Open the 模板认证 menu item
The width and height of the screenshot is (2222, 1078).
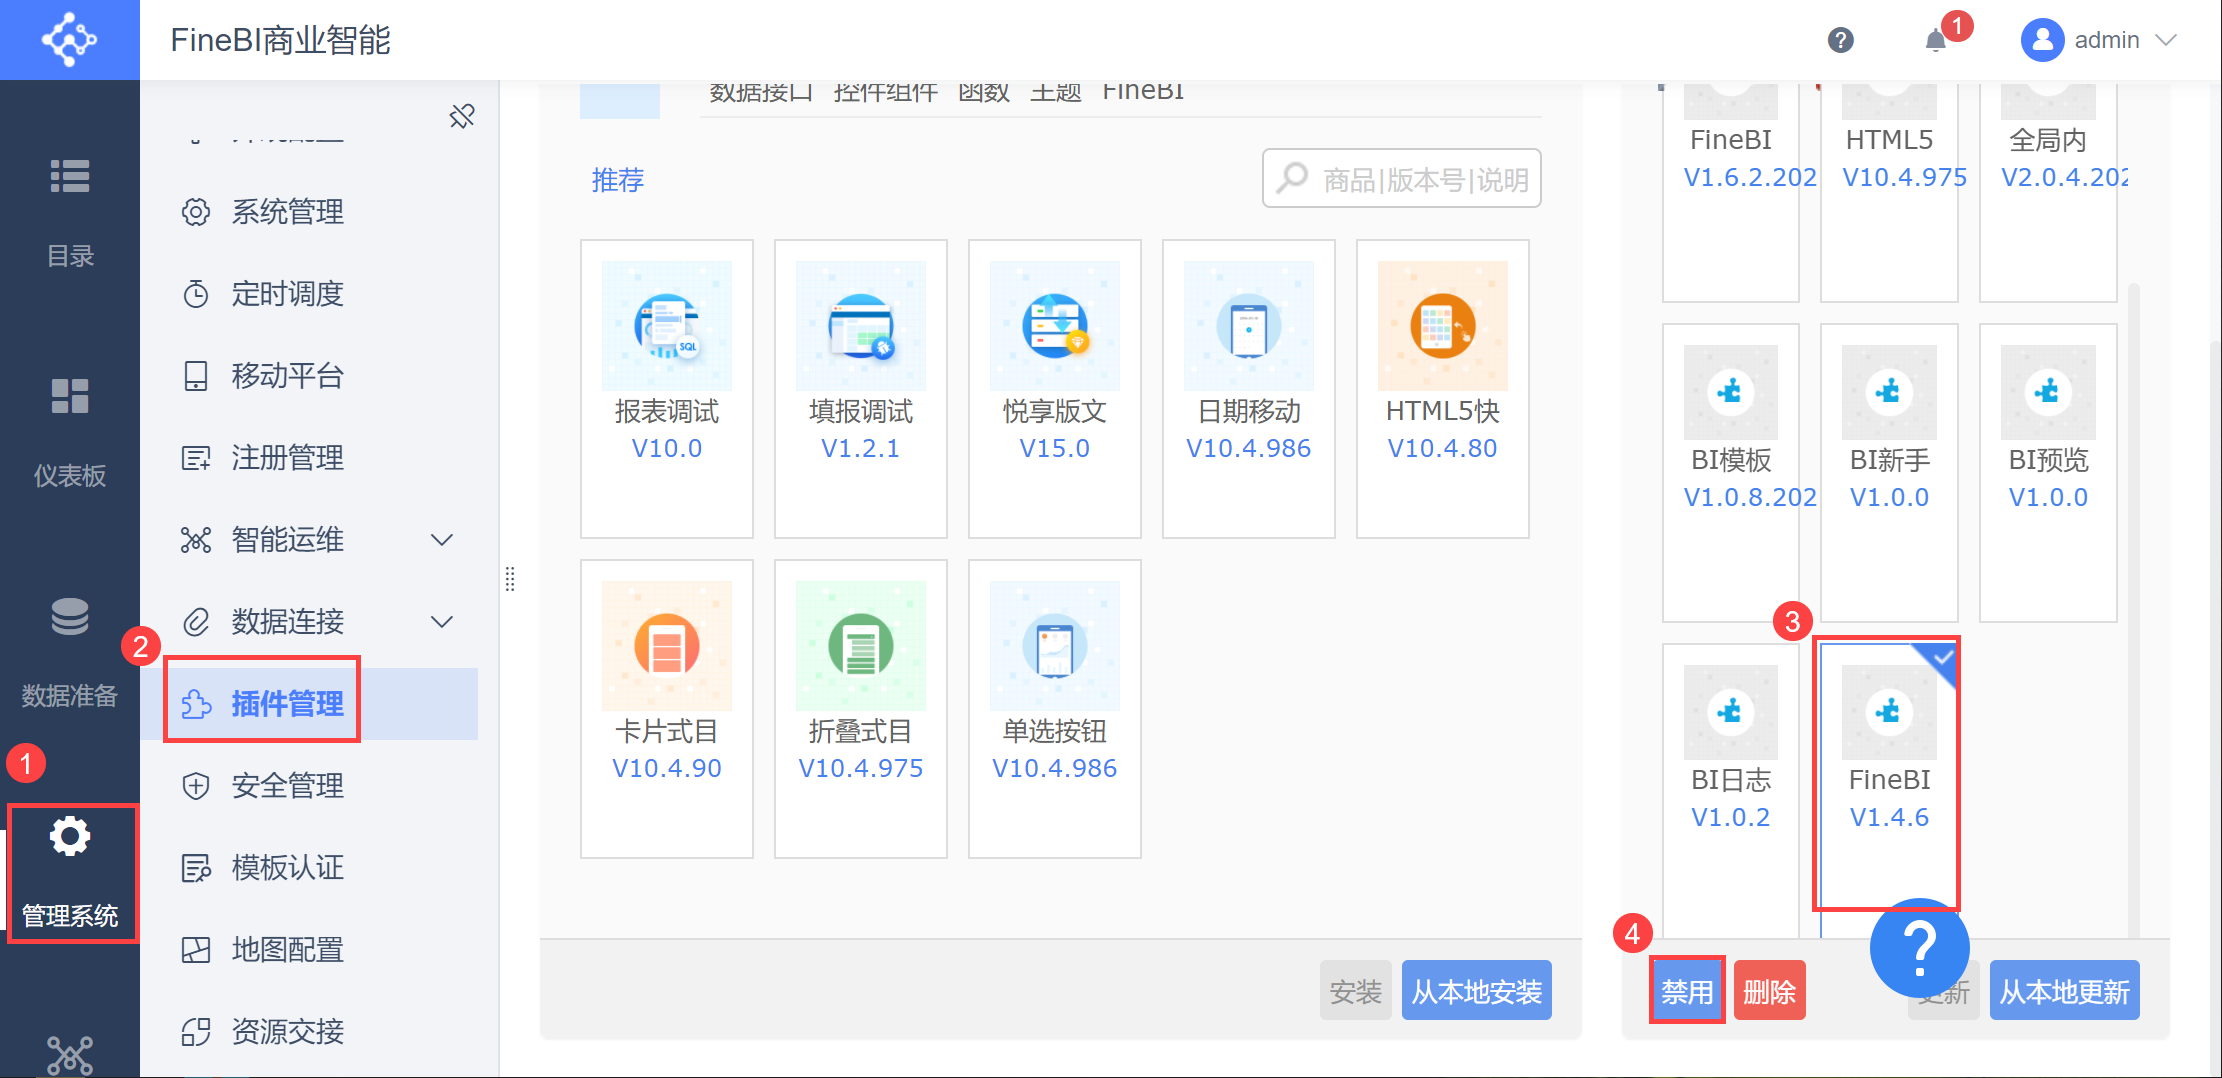click(288, 868)
